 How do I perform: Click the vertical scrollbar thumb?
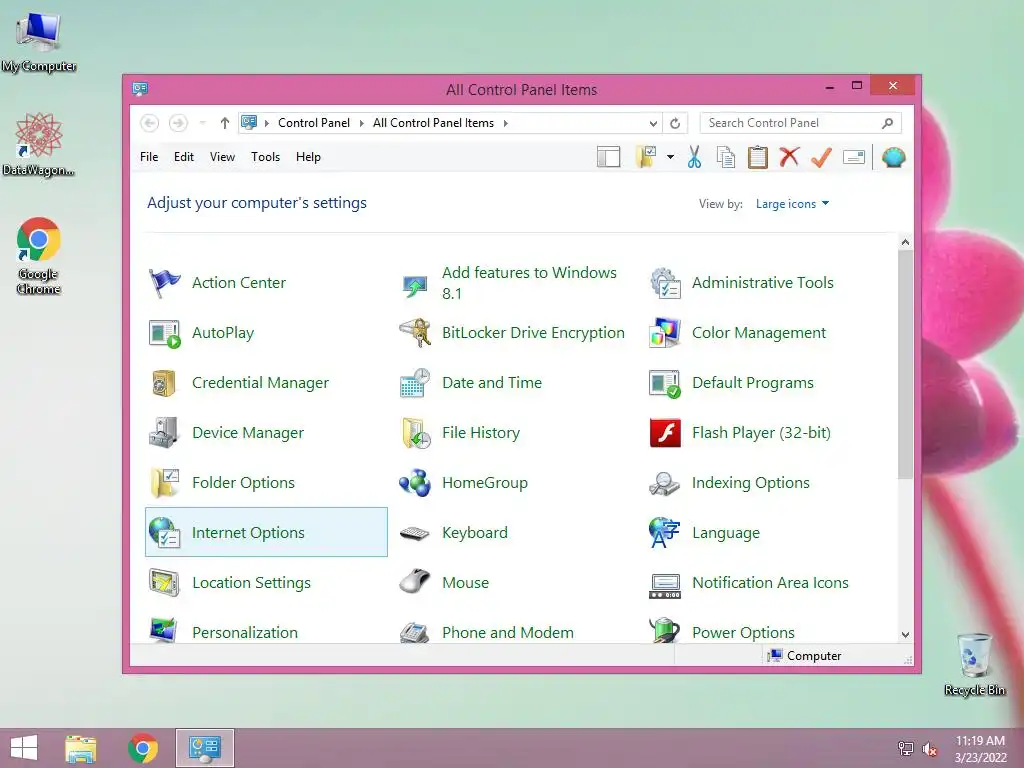point(905,364)
